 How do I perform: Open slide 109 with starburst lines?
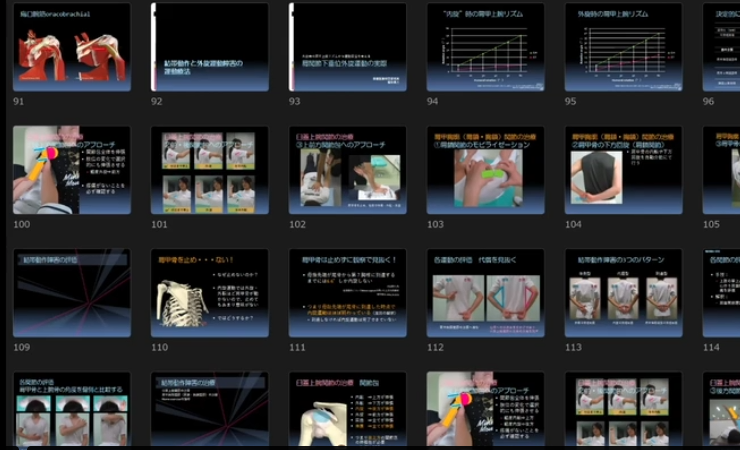coord(71,293)
